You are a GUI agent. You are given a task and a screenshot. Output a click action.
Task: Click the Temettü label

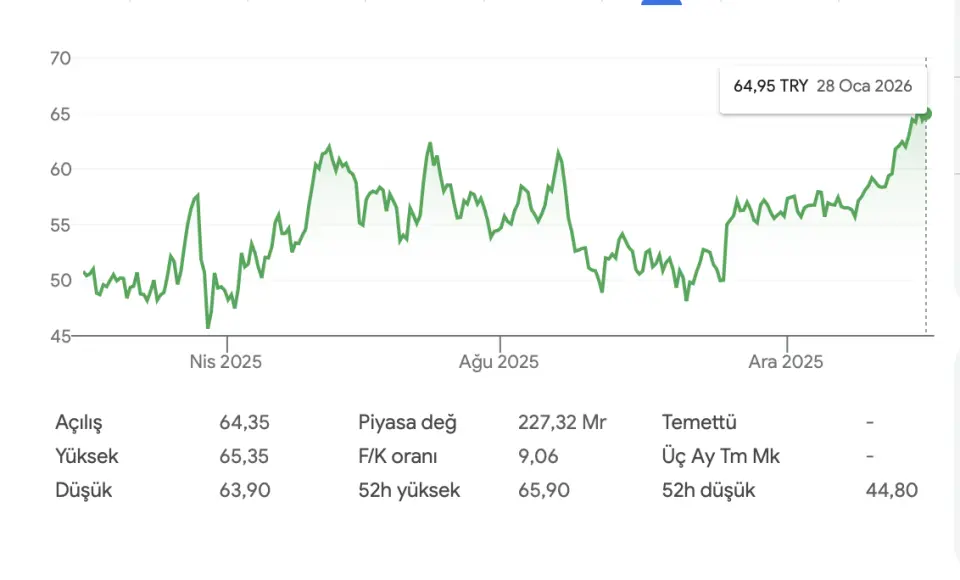(x=706, y=423)
